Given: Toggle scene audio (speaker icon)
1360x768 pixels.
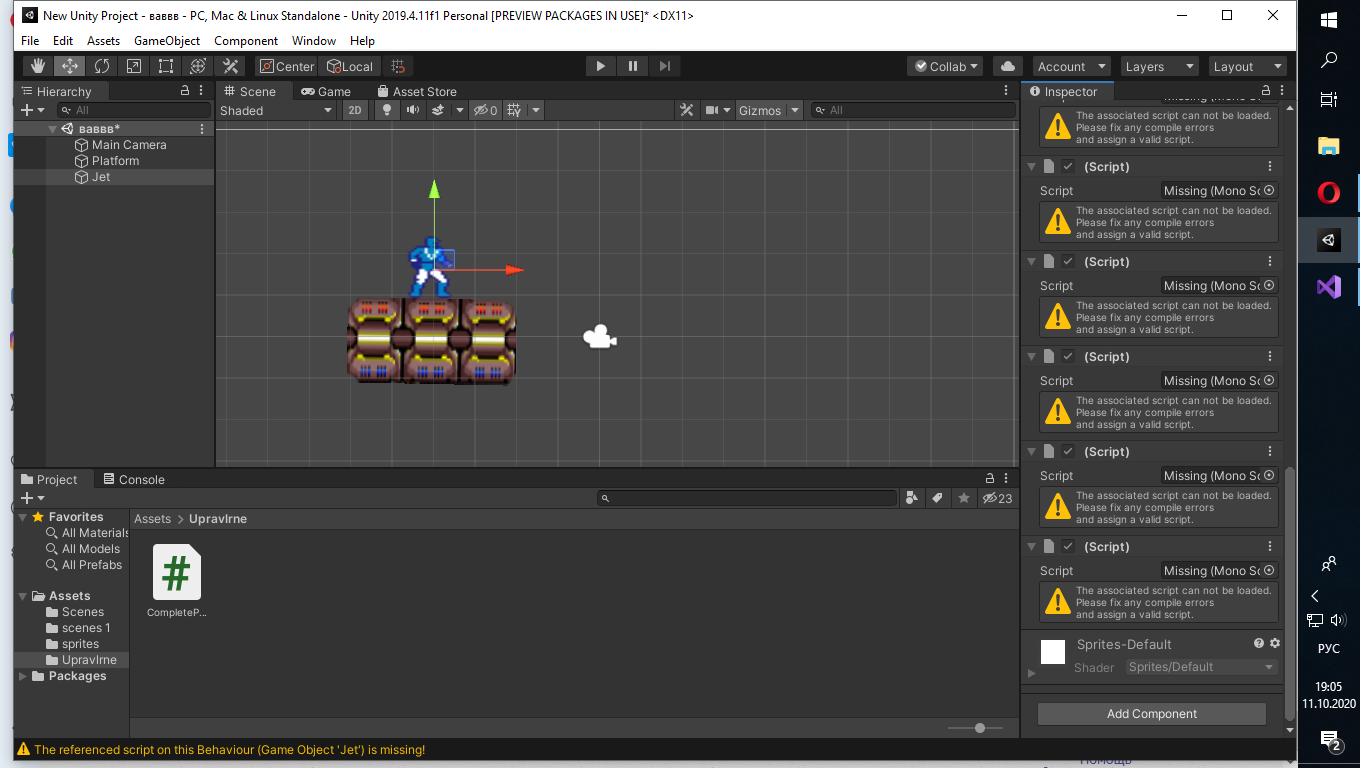Looking at the screenshot, I should (x=412, y=110).
